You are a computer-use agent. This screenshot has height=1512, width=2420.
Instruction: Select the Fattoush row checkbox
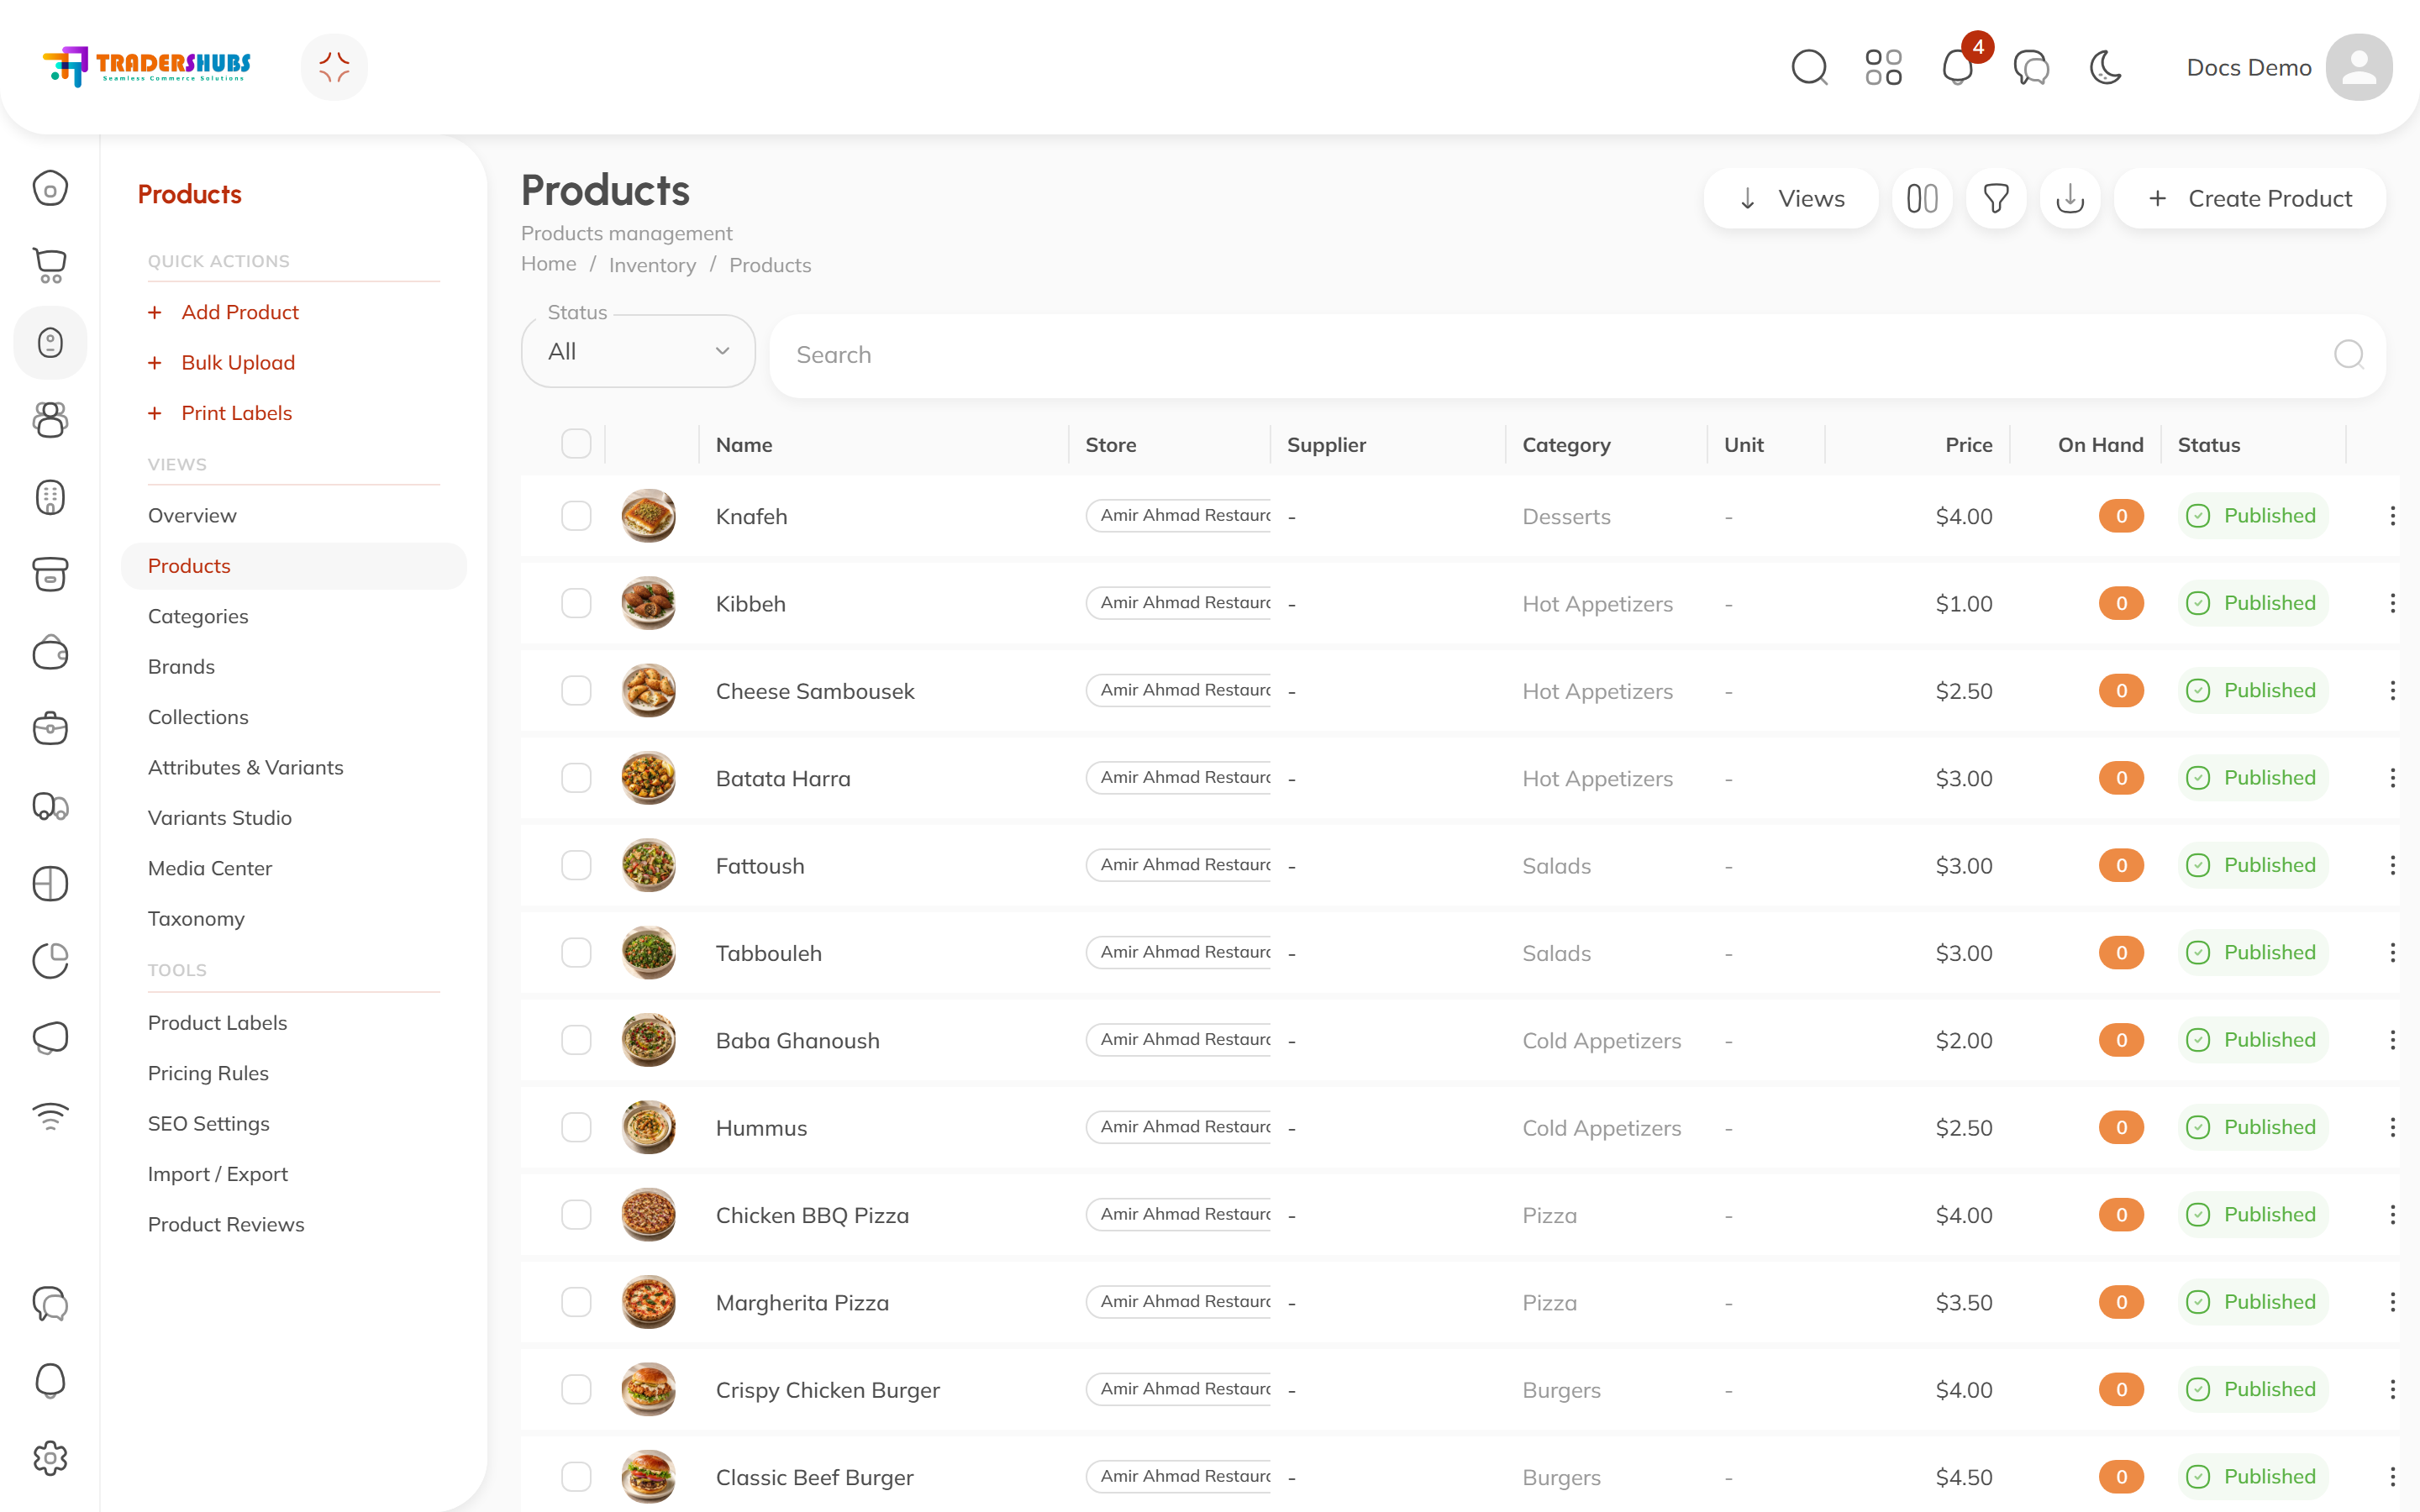click(x=576, y=865)
